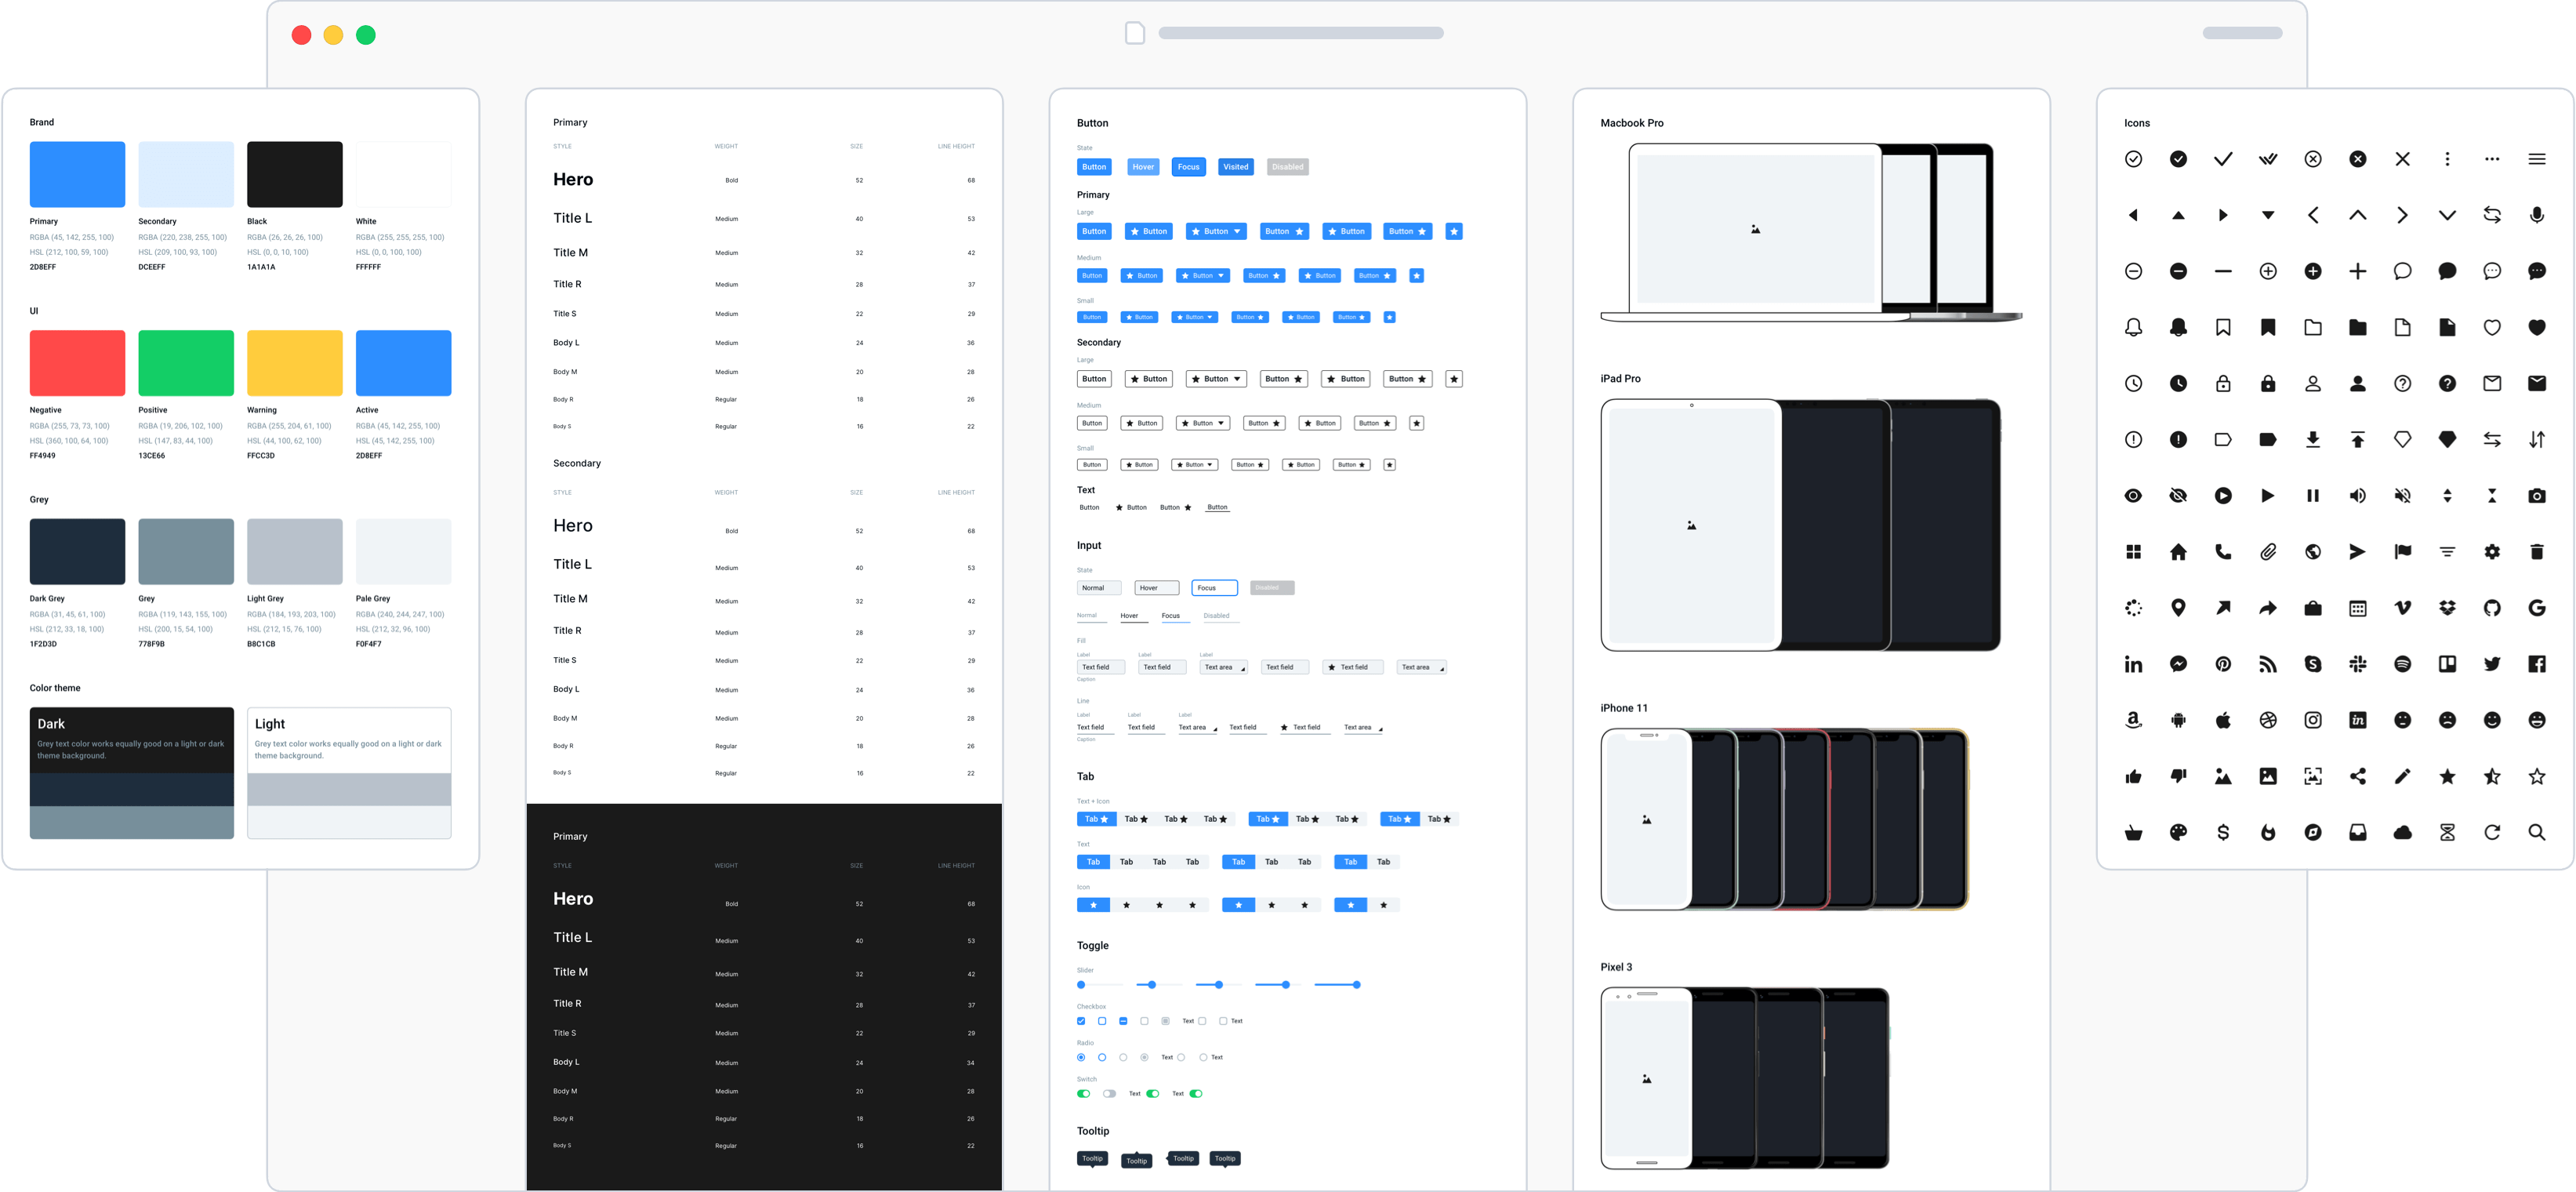Click the Hover state button
This screenshot has height=1192, width=2576.
(x=1143, y=166)
